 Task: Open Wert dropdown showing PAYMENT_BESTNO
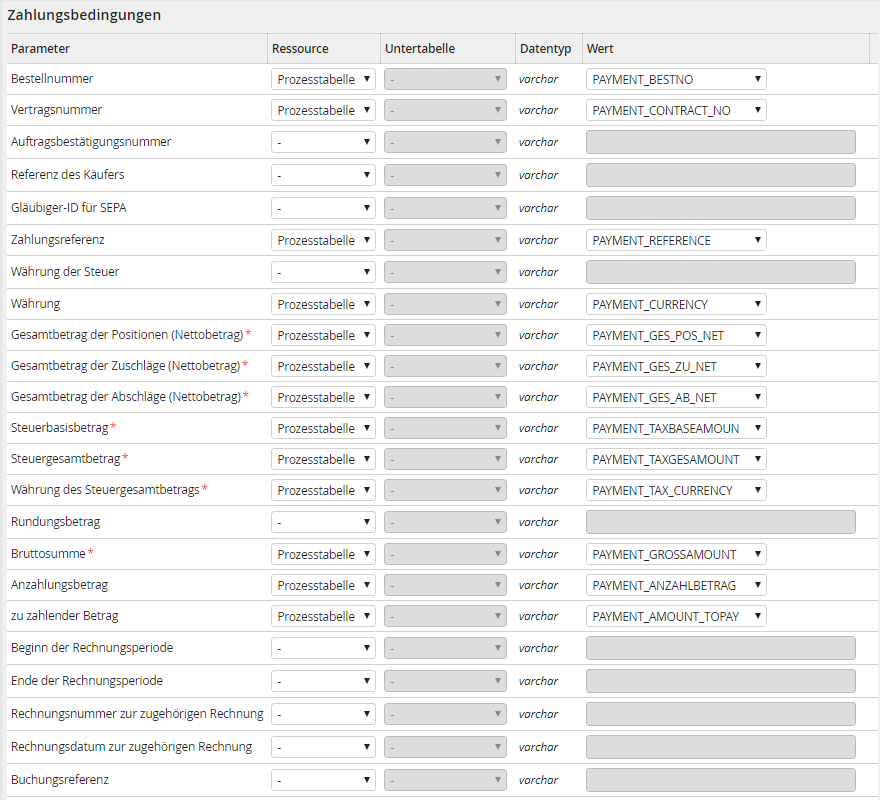tap(676, 79)
